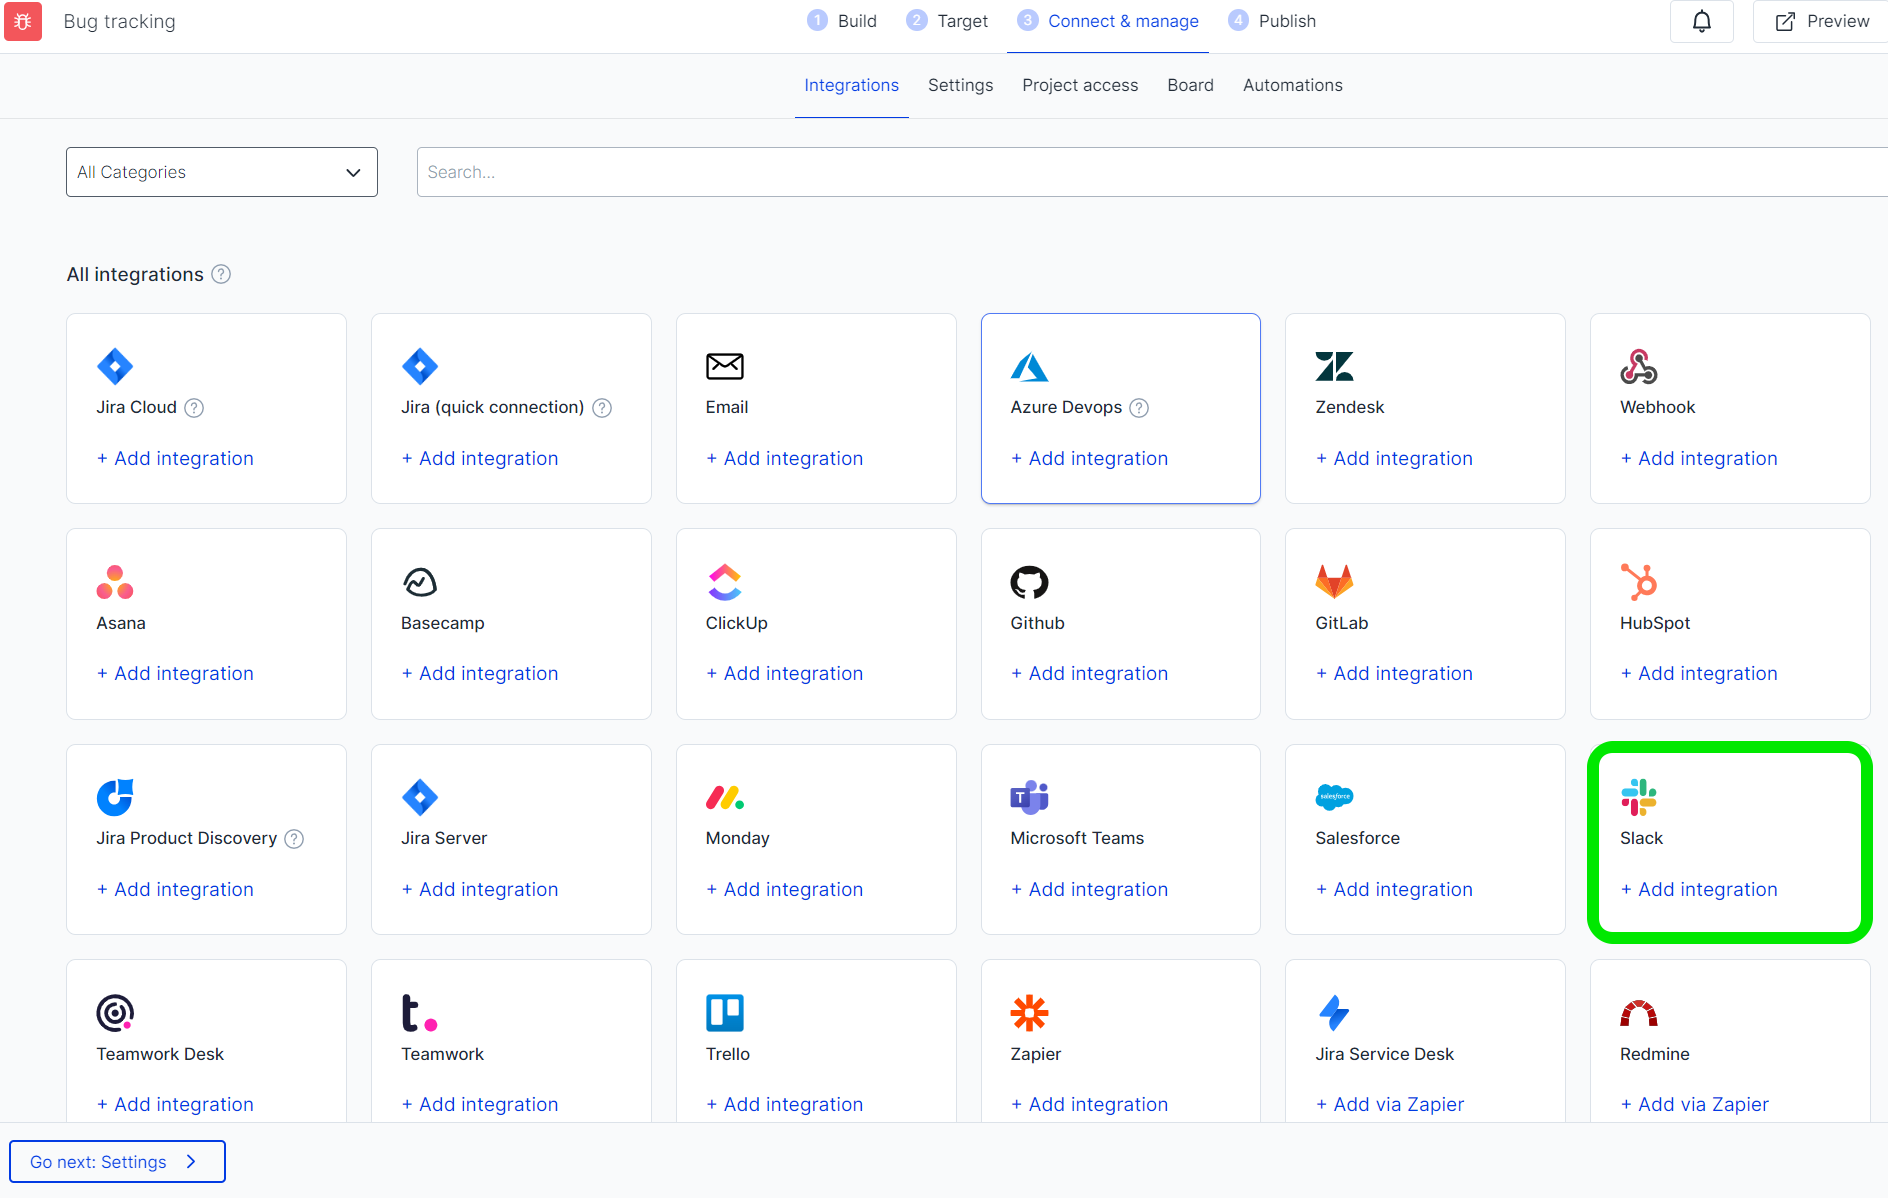
Task: Add integration for Zapier
Action: [1089, 1104]
